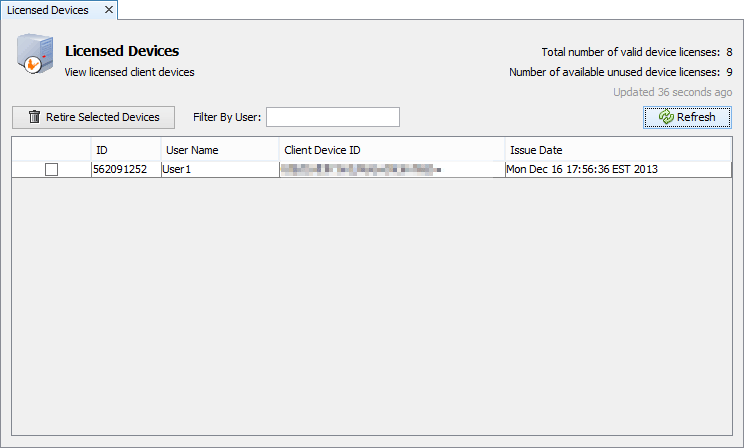Click the trash can icon for retiring devices

pyautogui.click(x=34, y=117)
